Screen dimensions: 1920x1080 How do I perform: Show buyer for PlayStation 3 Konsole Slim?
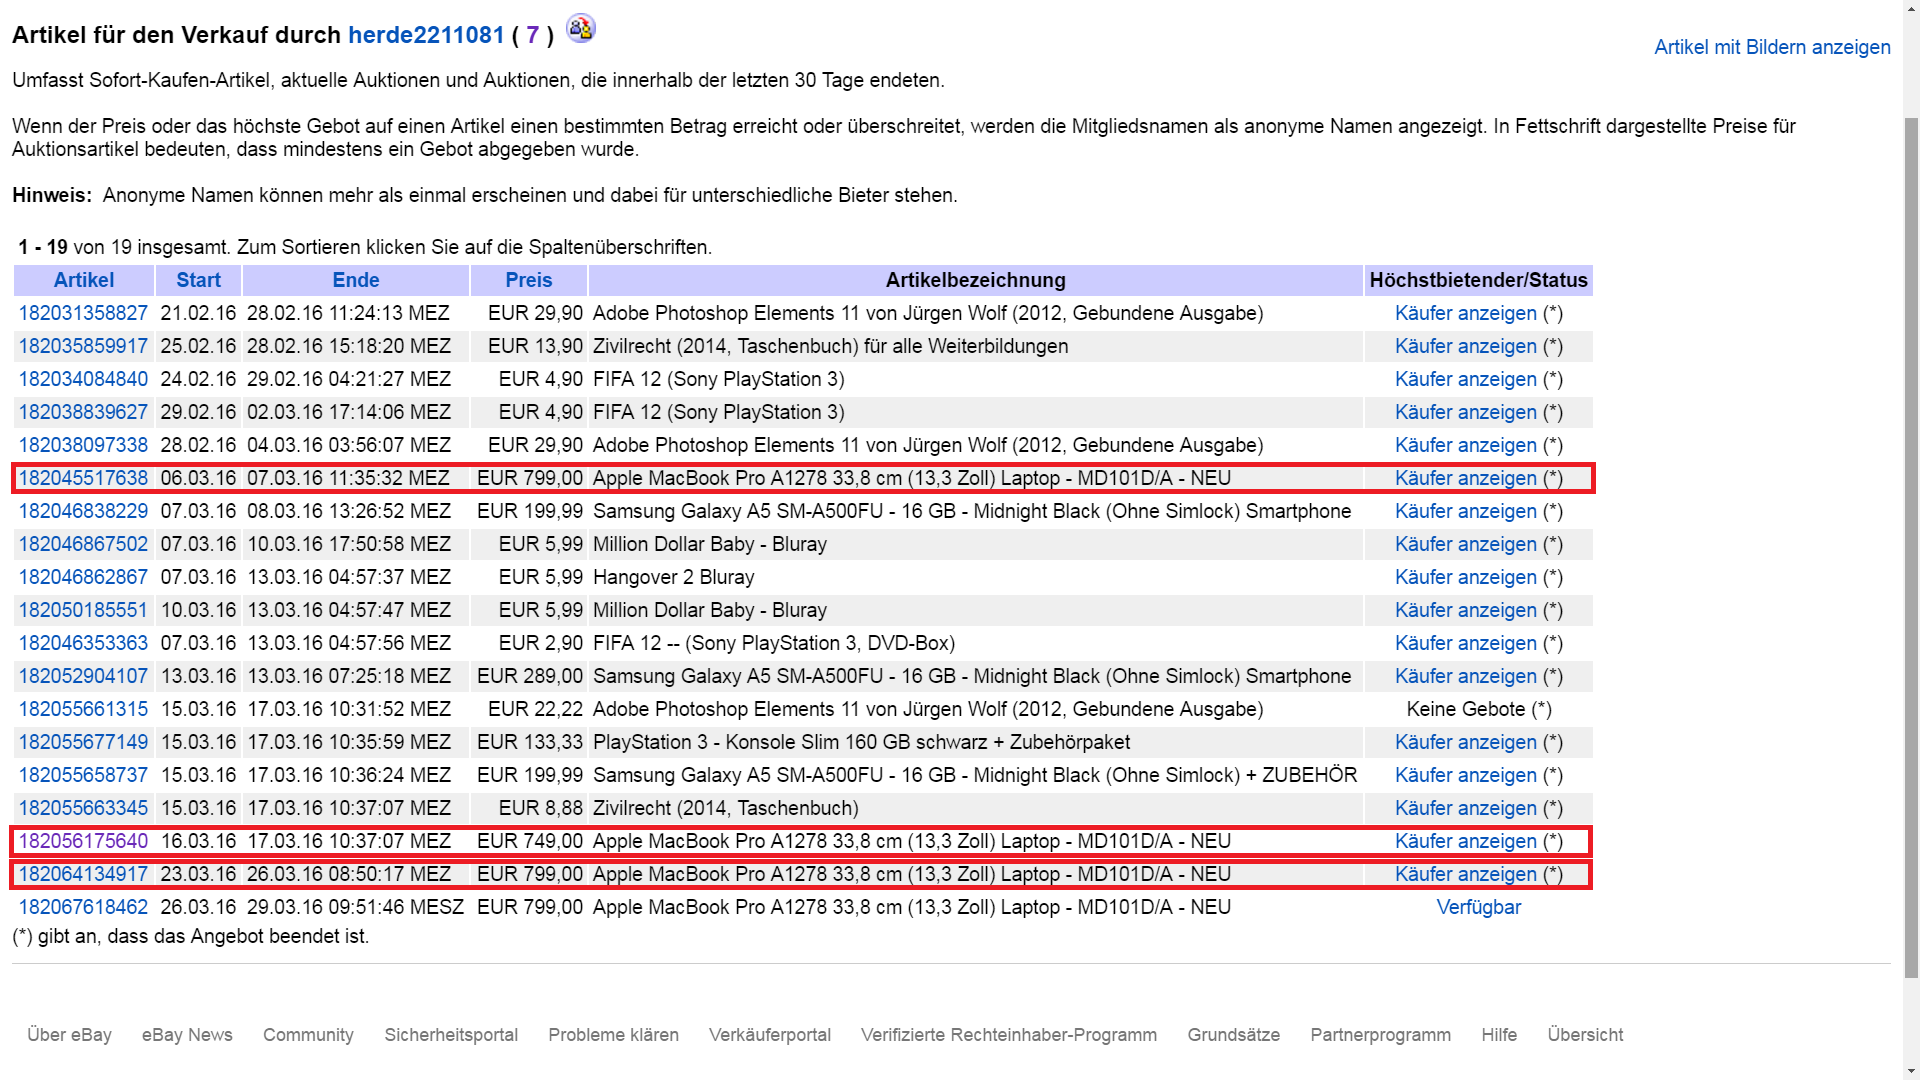1465,742
